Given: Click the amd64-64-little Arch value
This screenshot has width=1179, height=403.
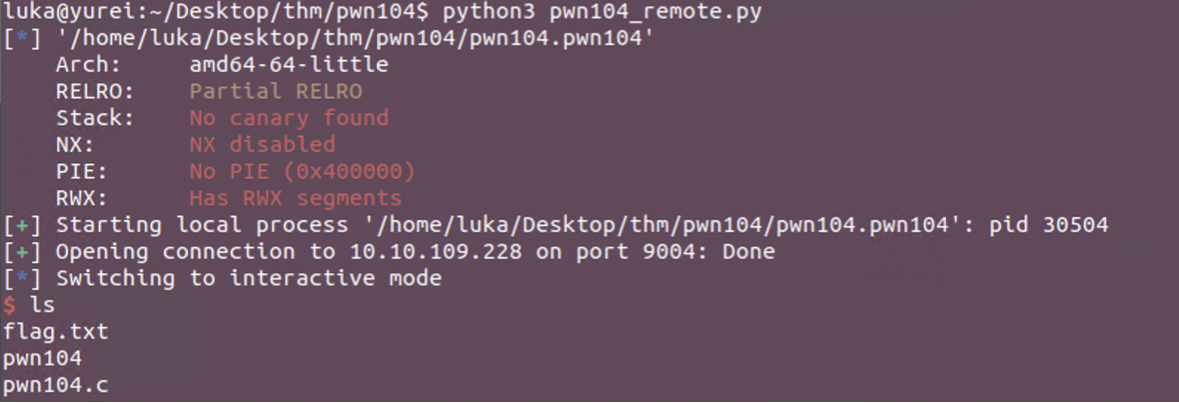Looking at the screenshot, I should [x=288, y=65].
